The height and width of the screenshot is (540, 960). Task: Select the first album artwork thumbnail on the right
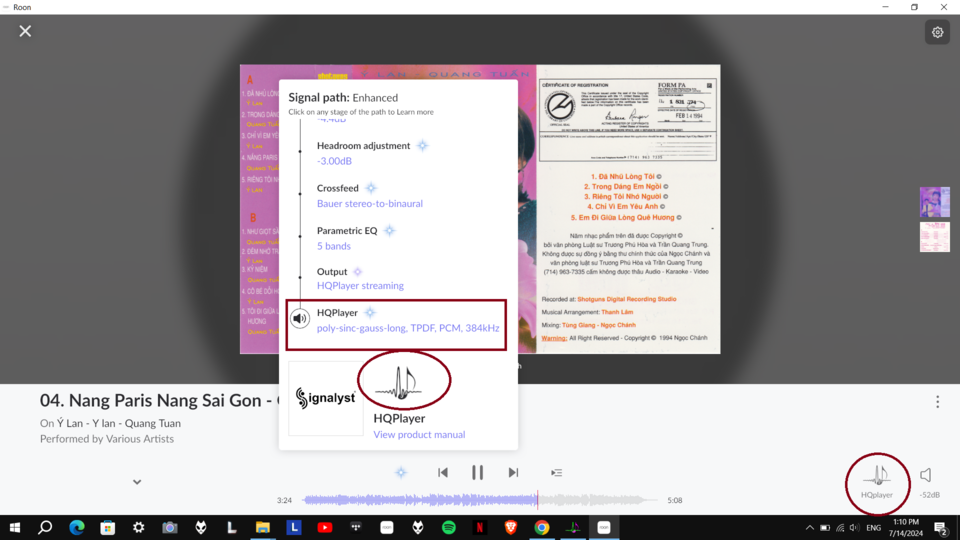point(935,202)
